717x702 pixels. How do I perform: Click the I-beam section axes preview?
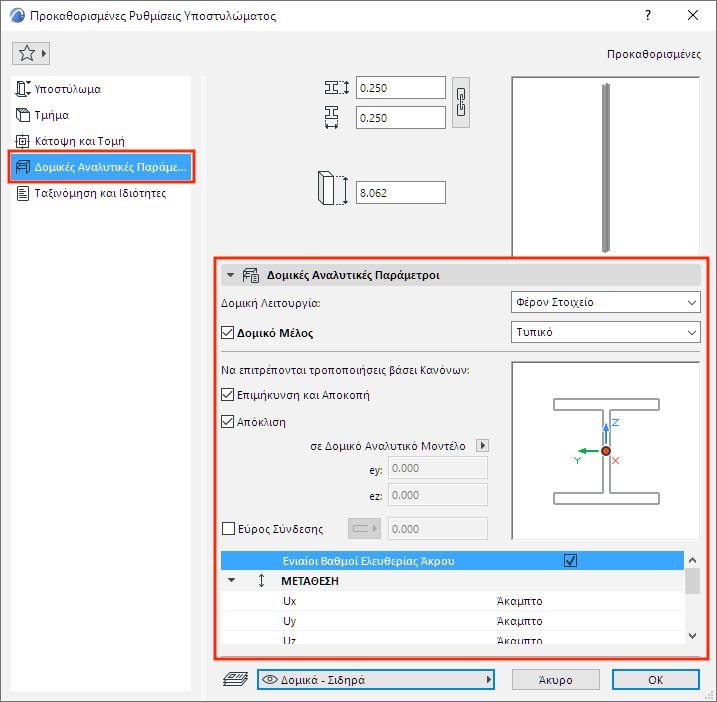605,451
